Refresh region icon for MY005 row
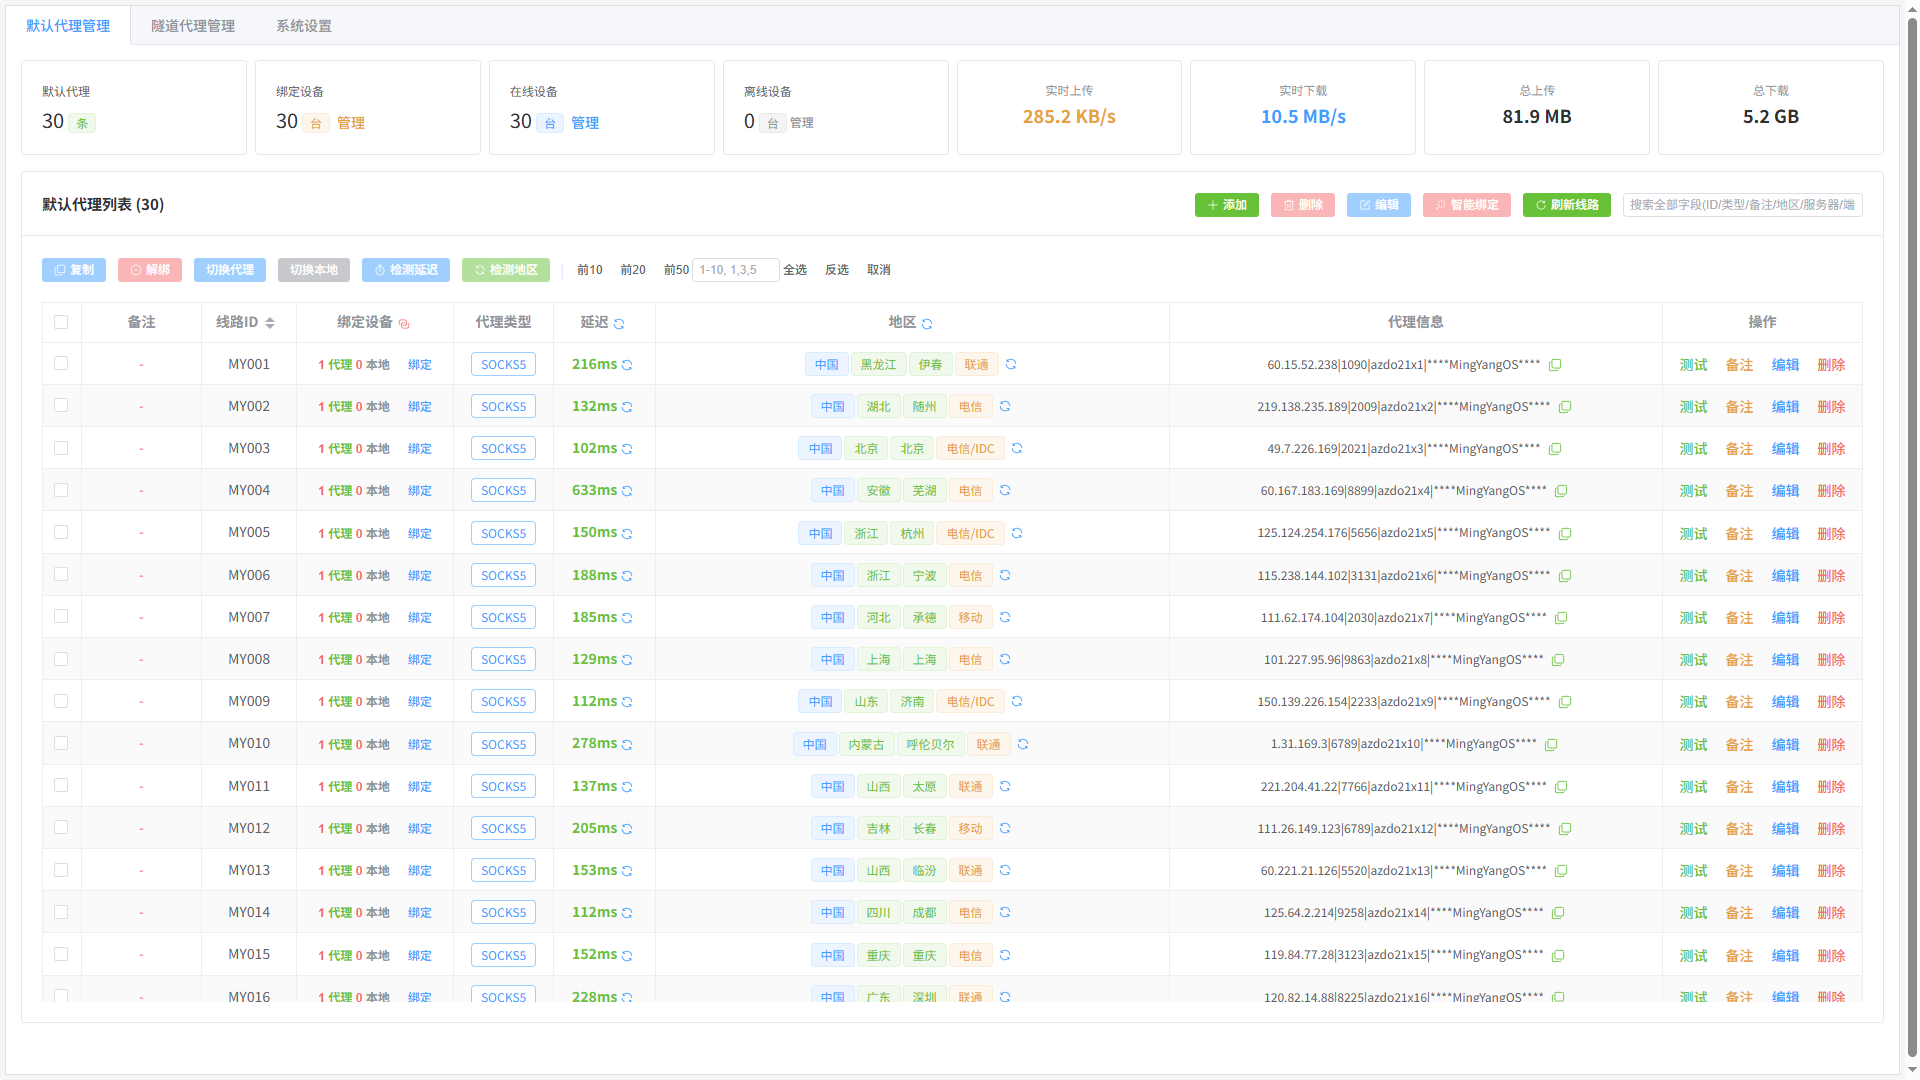 click(1017, 533)
